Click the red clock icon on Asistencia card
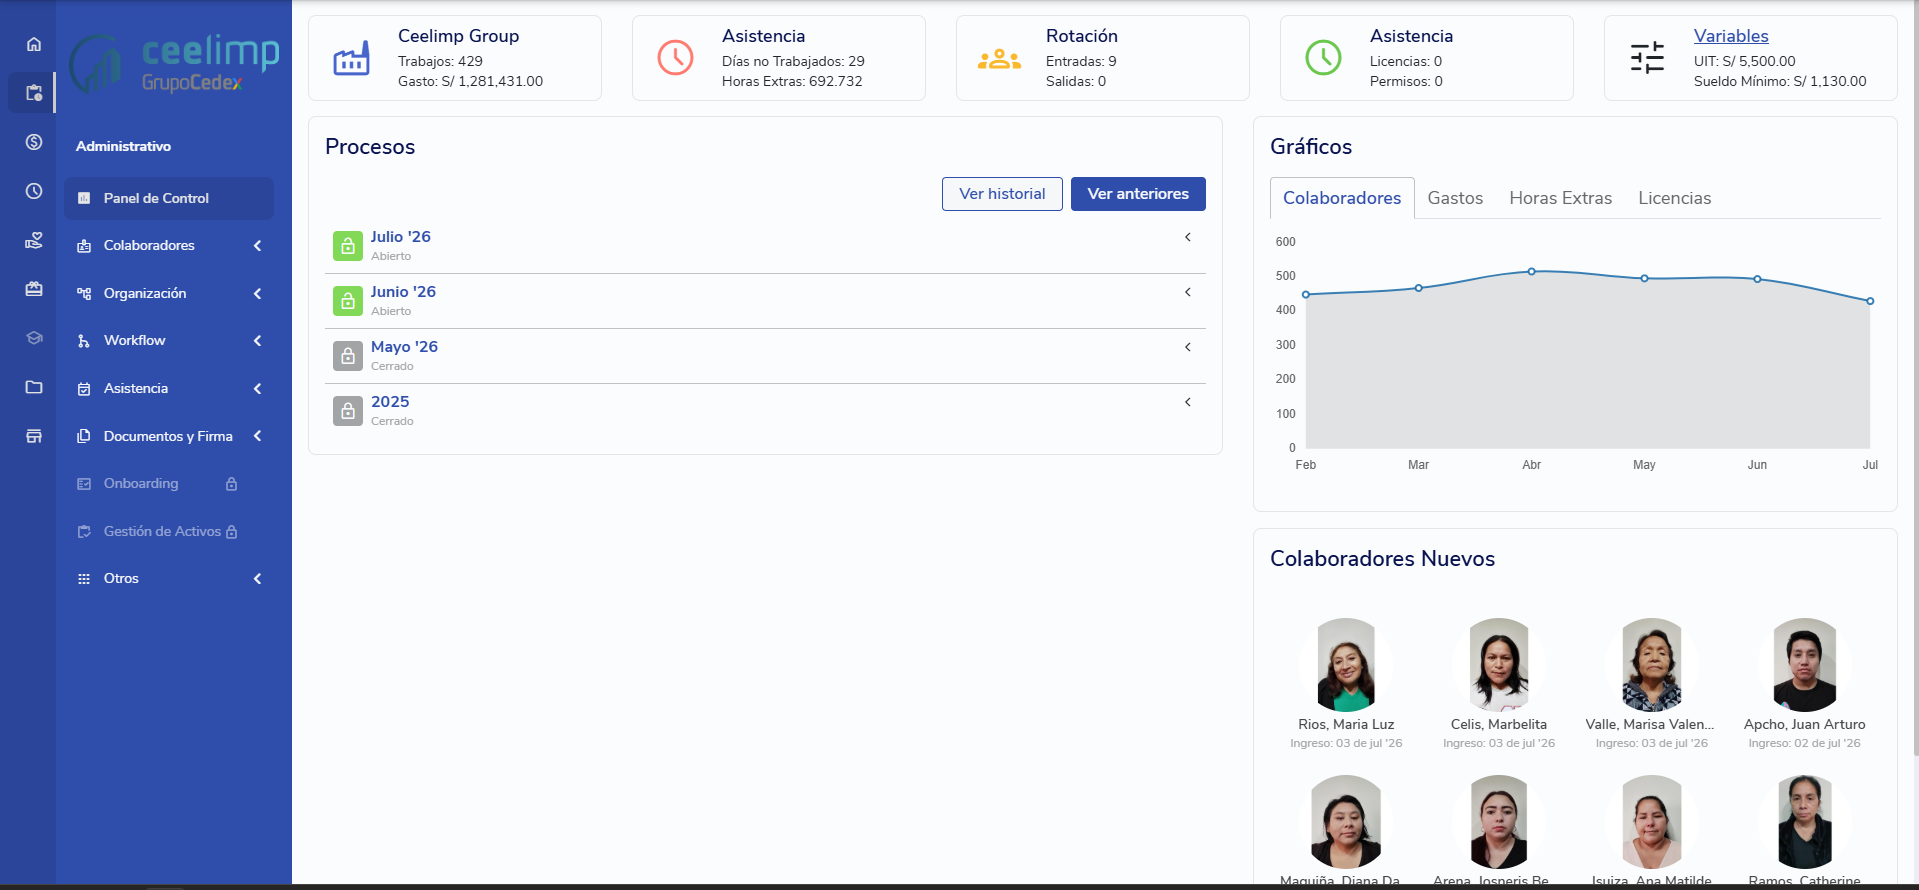The height and width of the screenshot is (890, 1919). point(675,58)
